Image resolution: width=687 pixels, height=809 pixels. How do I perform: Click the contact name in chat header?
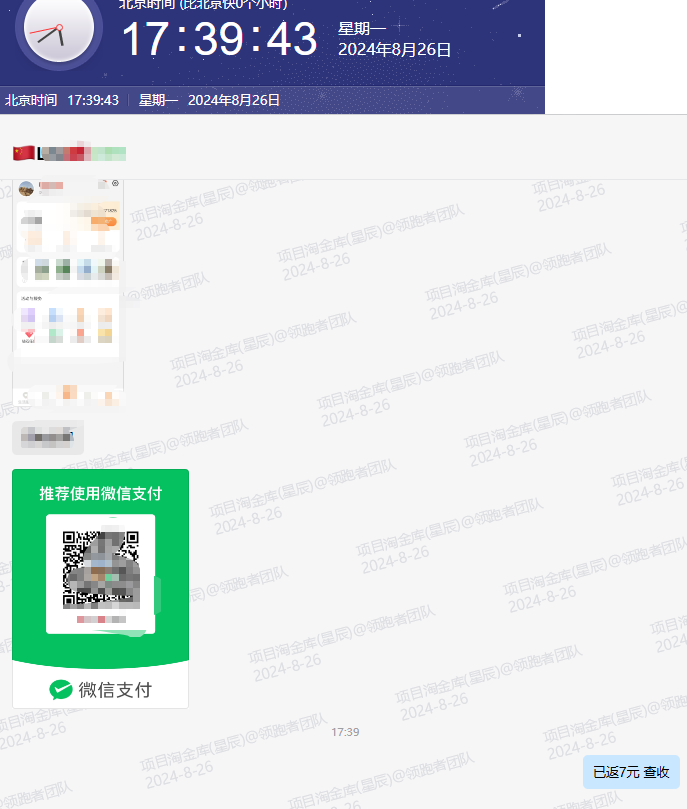click(82, 153)
